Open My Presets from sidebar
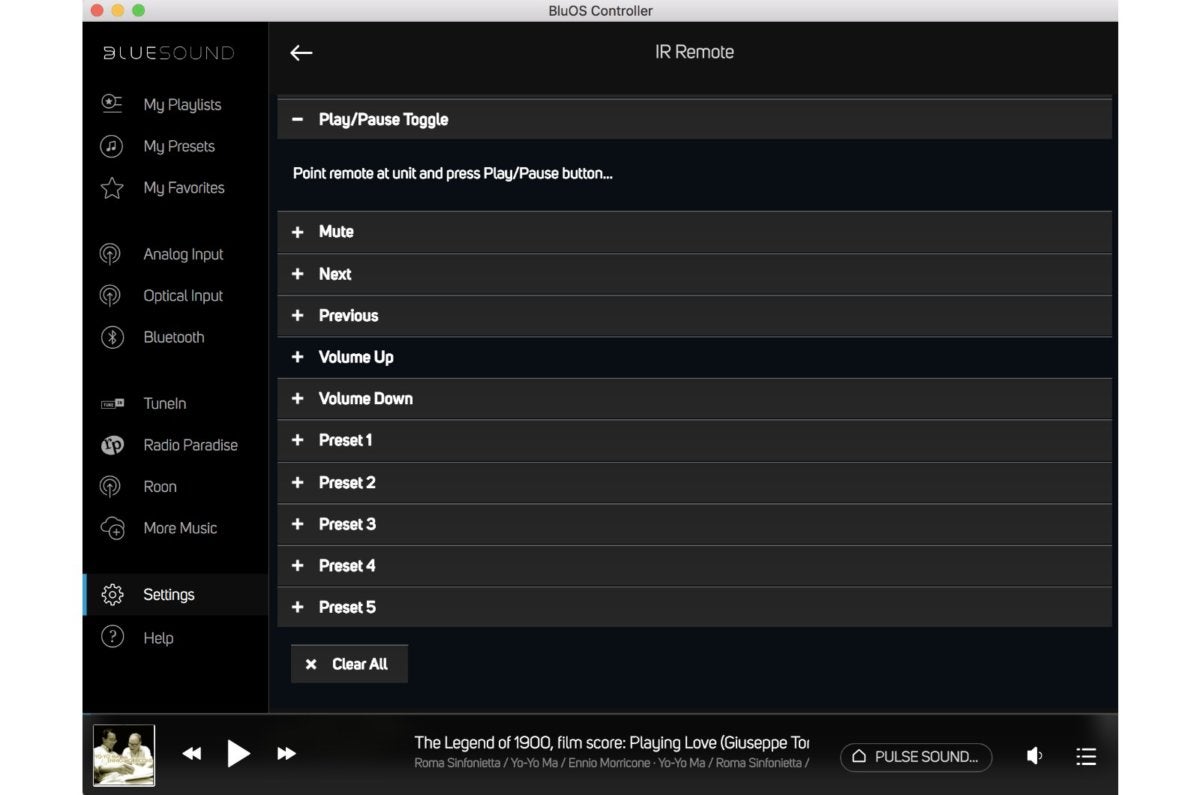Viewport: 1200px width, 795px height. (x=179, y=147)
